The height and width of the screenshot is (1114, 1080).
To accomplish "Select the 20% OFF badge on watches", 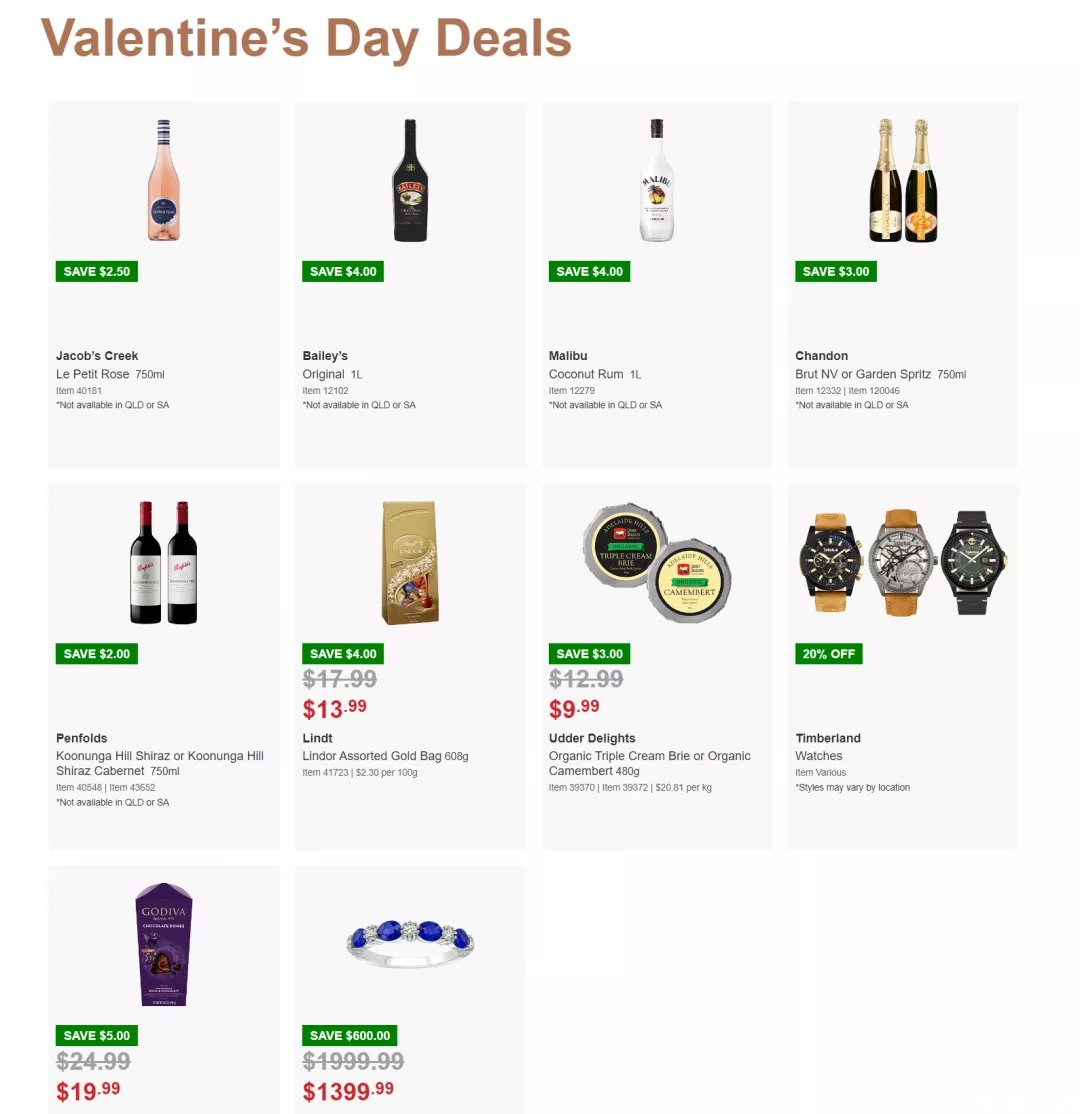I will pos(828,654).
